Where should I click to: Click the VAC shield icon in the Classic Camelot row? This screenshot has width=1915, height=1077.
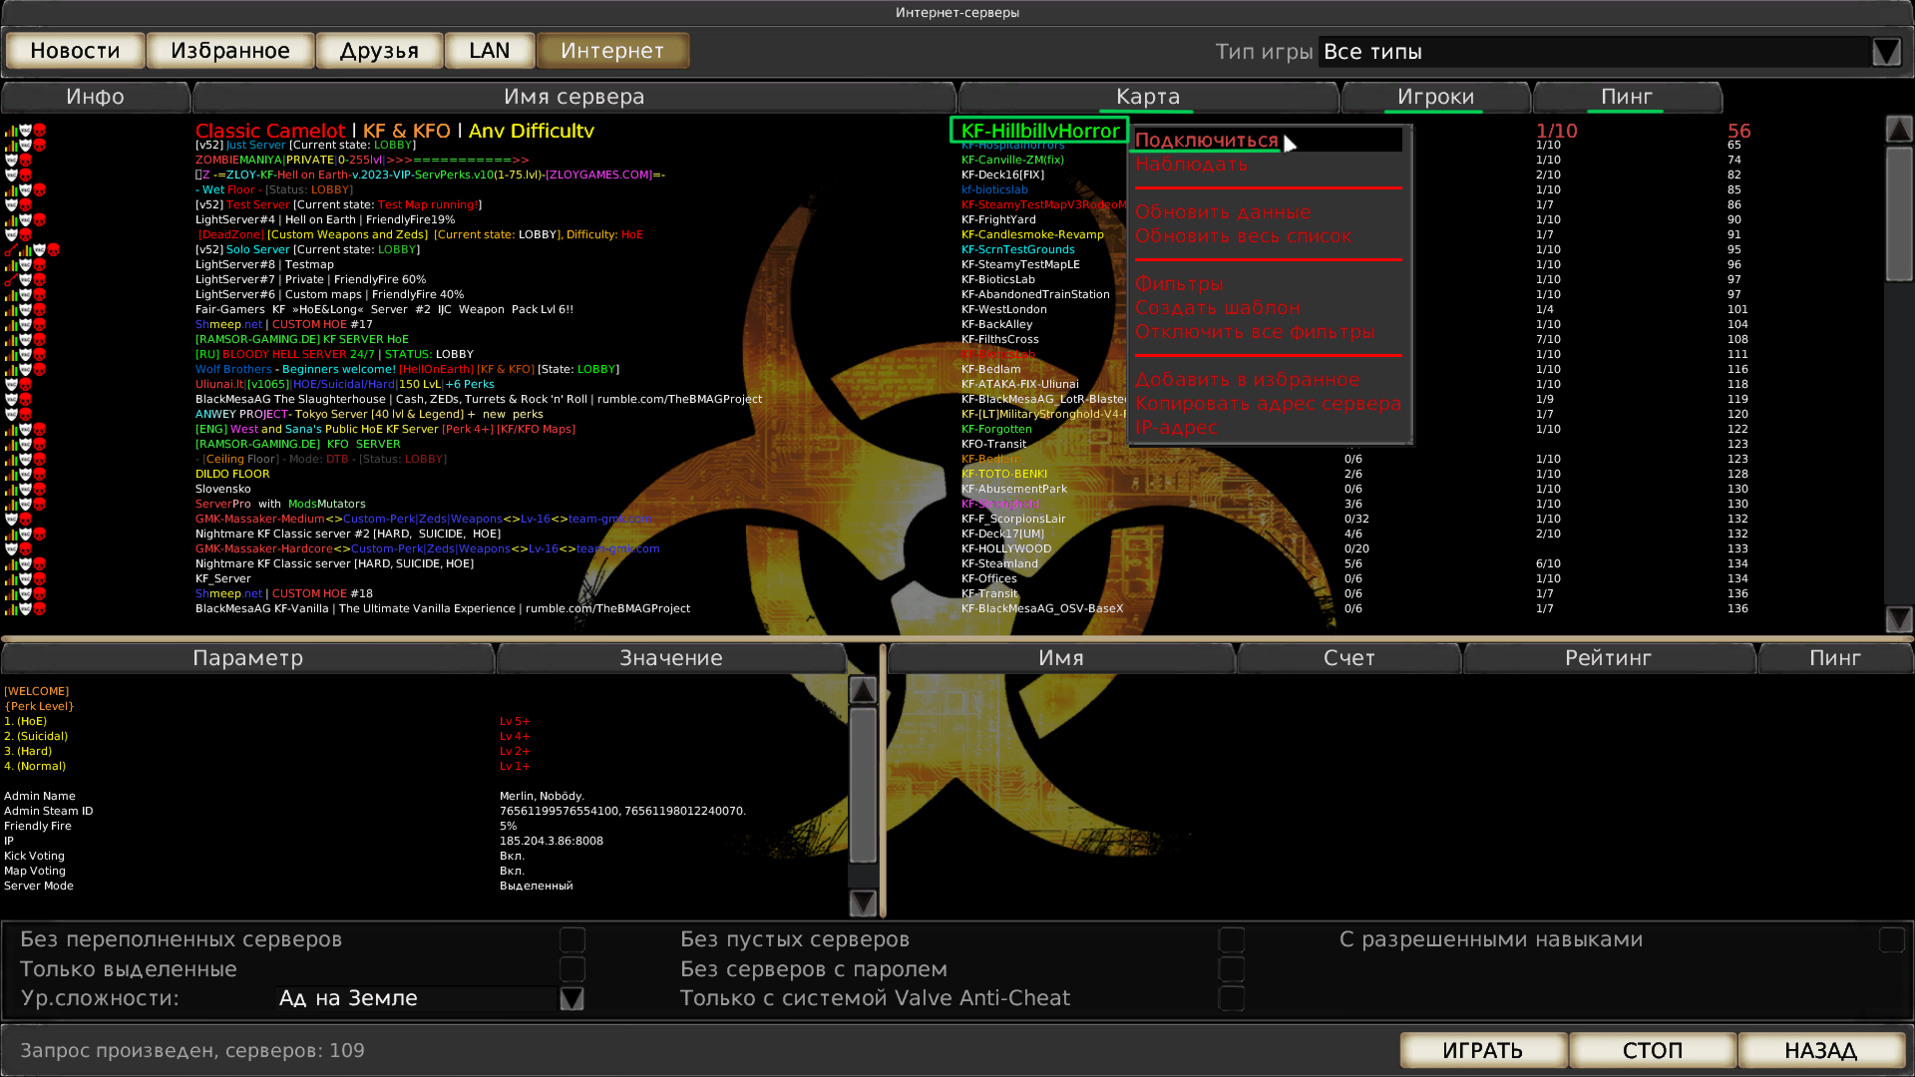pos(26,130)
